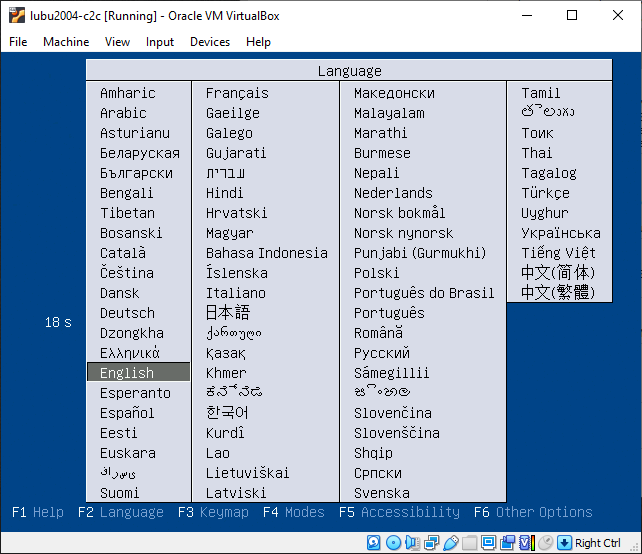Select Deutsch as the language

[x=127, y=313]
